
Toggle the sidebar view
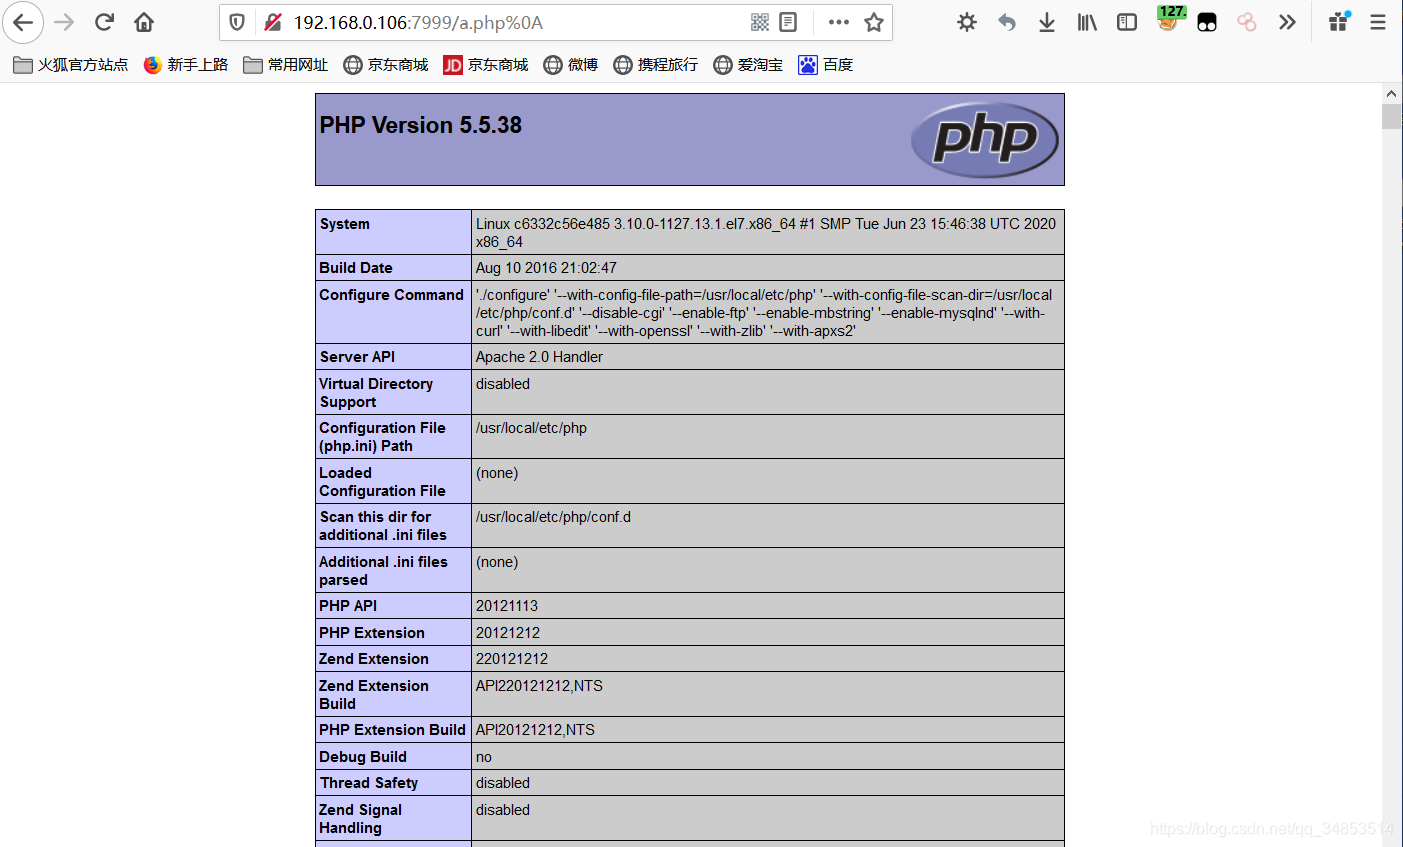[x=1127, y=22]
